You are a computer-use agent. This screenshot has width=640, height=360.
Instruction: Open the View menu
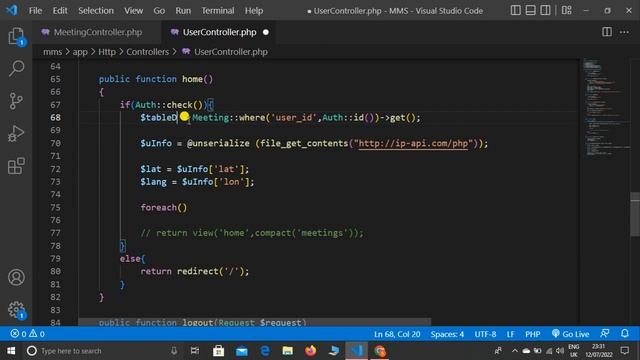point(133,11)
